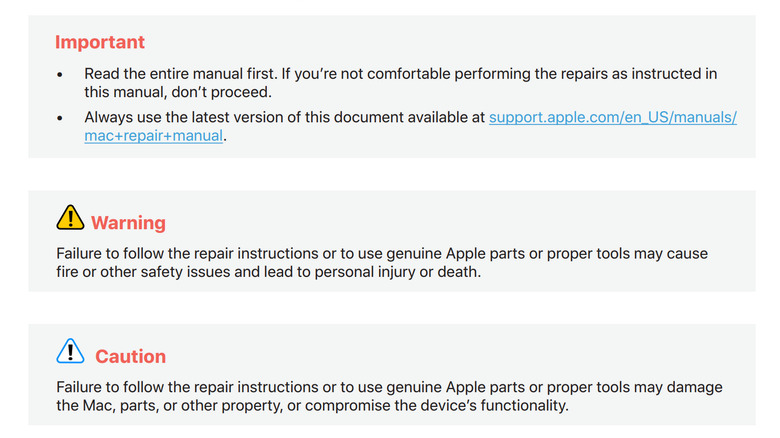
Task: Click the first line of Warning paragraph
Action: (380, 253)
